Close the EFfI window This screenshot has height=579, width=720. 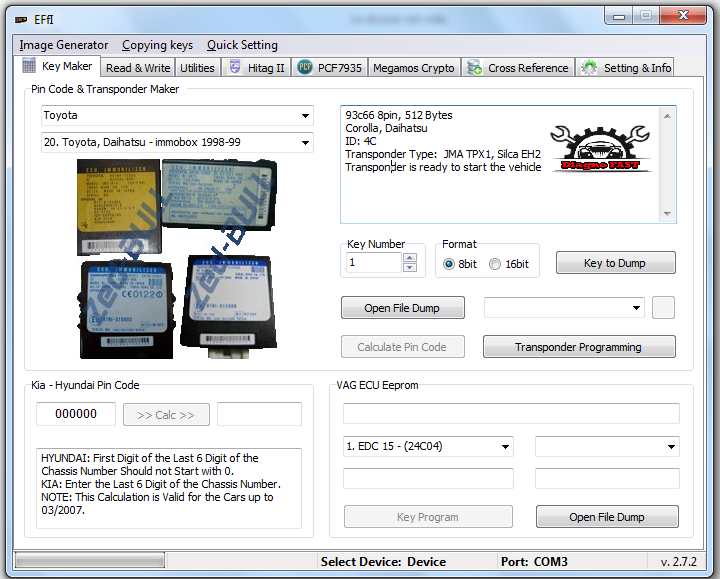[683, 16]
